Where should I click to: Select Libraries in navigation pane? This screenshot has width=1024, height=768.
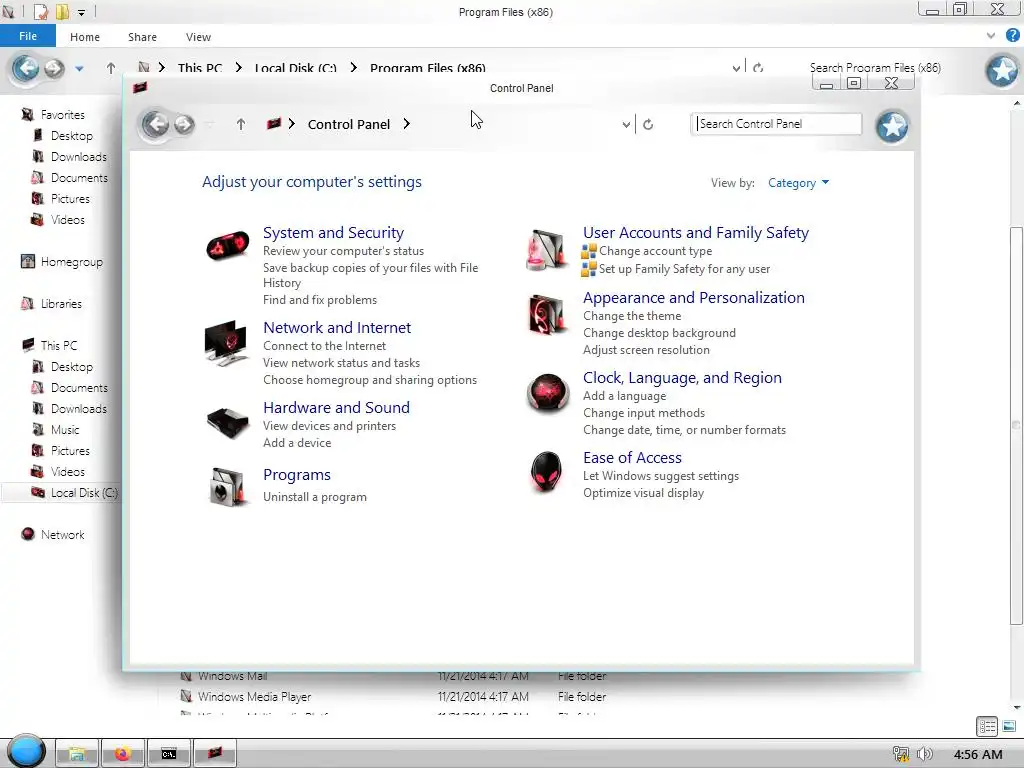tap(52, 304)
